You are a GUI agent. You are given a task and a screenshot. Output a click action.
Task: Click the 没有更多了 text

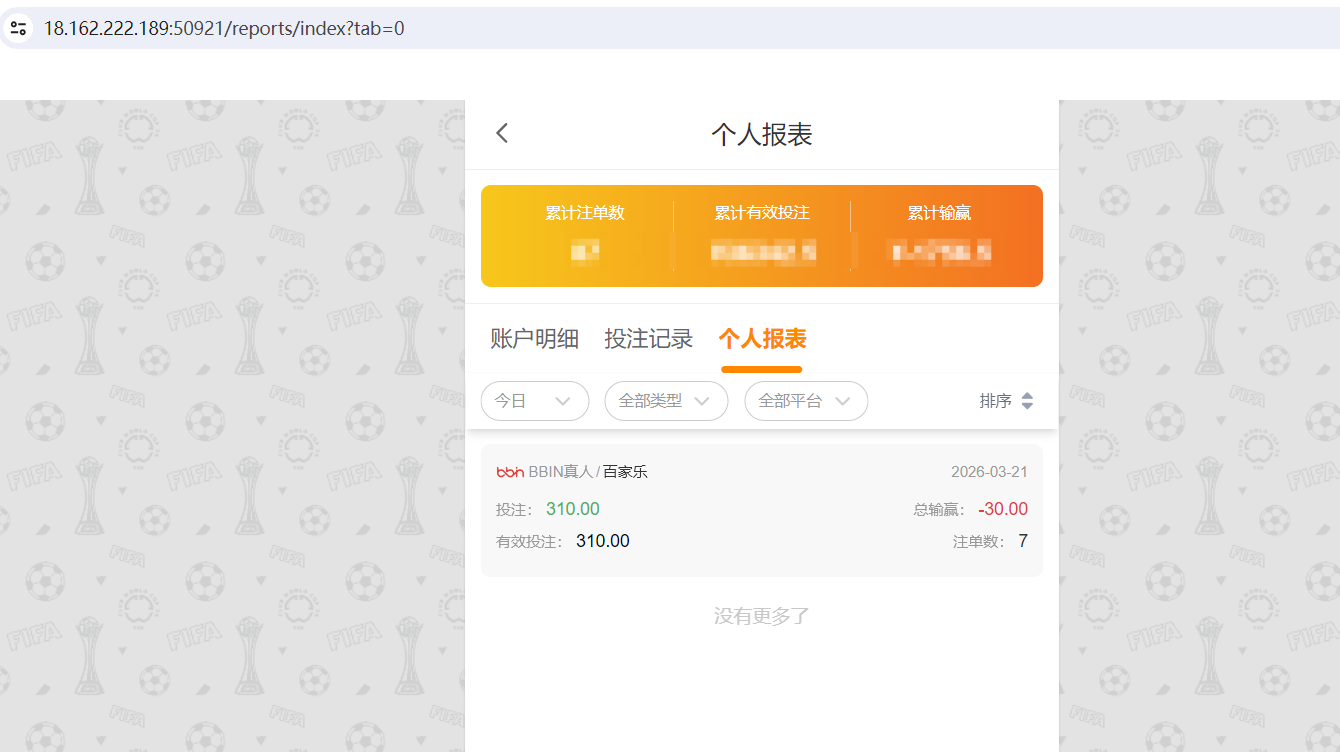pos(761,615)
